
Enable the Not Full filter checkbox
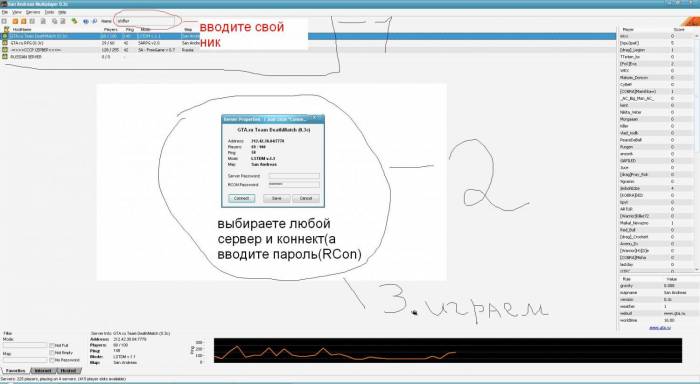52,345
